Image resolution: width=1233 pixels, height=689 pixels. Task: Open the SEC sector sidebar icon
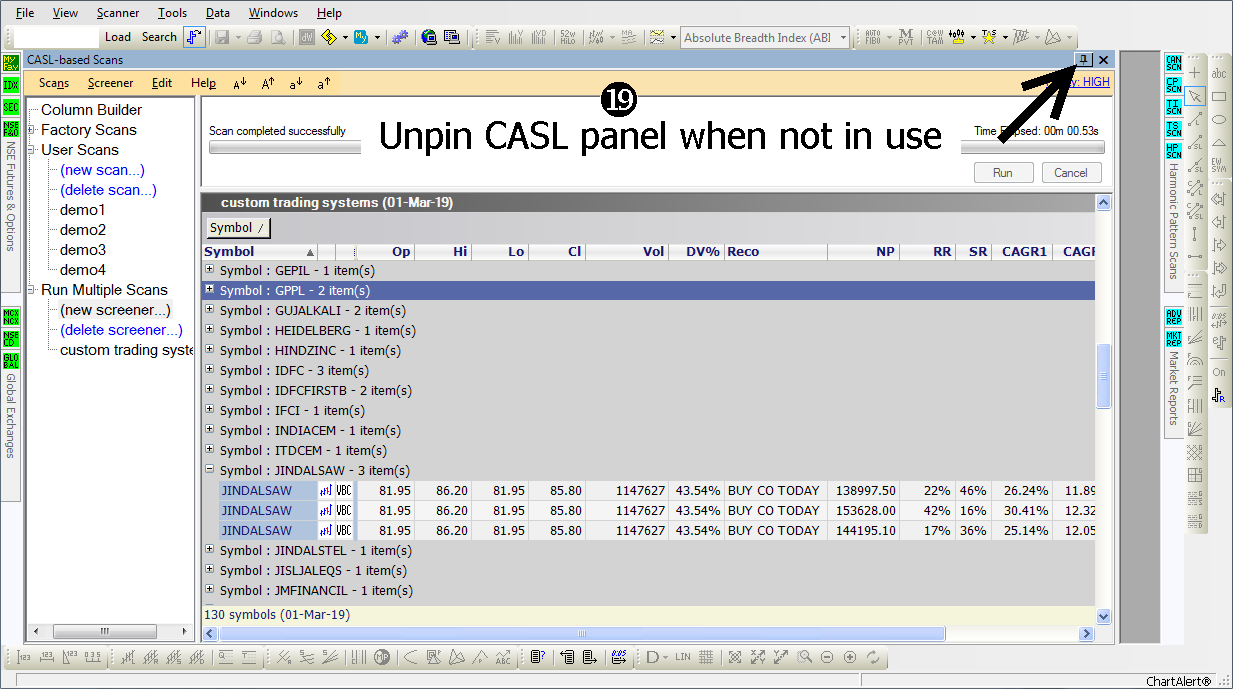pyautogui.click(x=11, y=107)
